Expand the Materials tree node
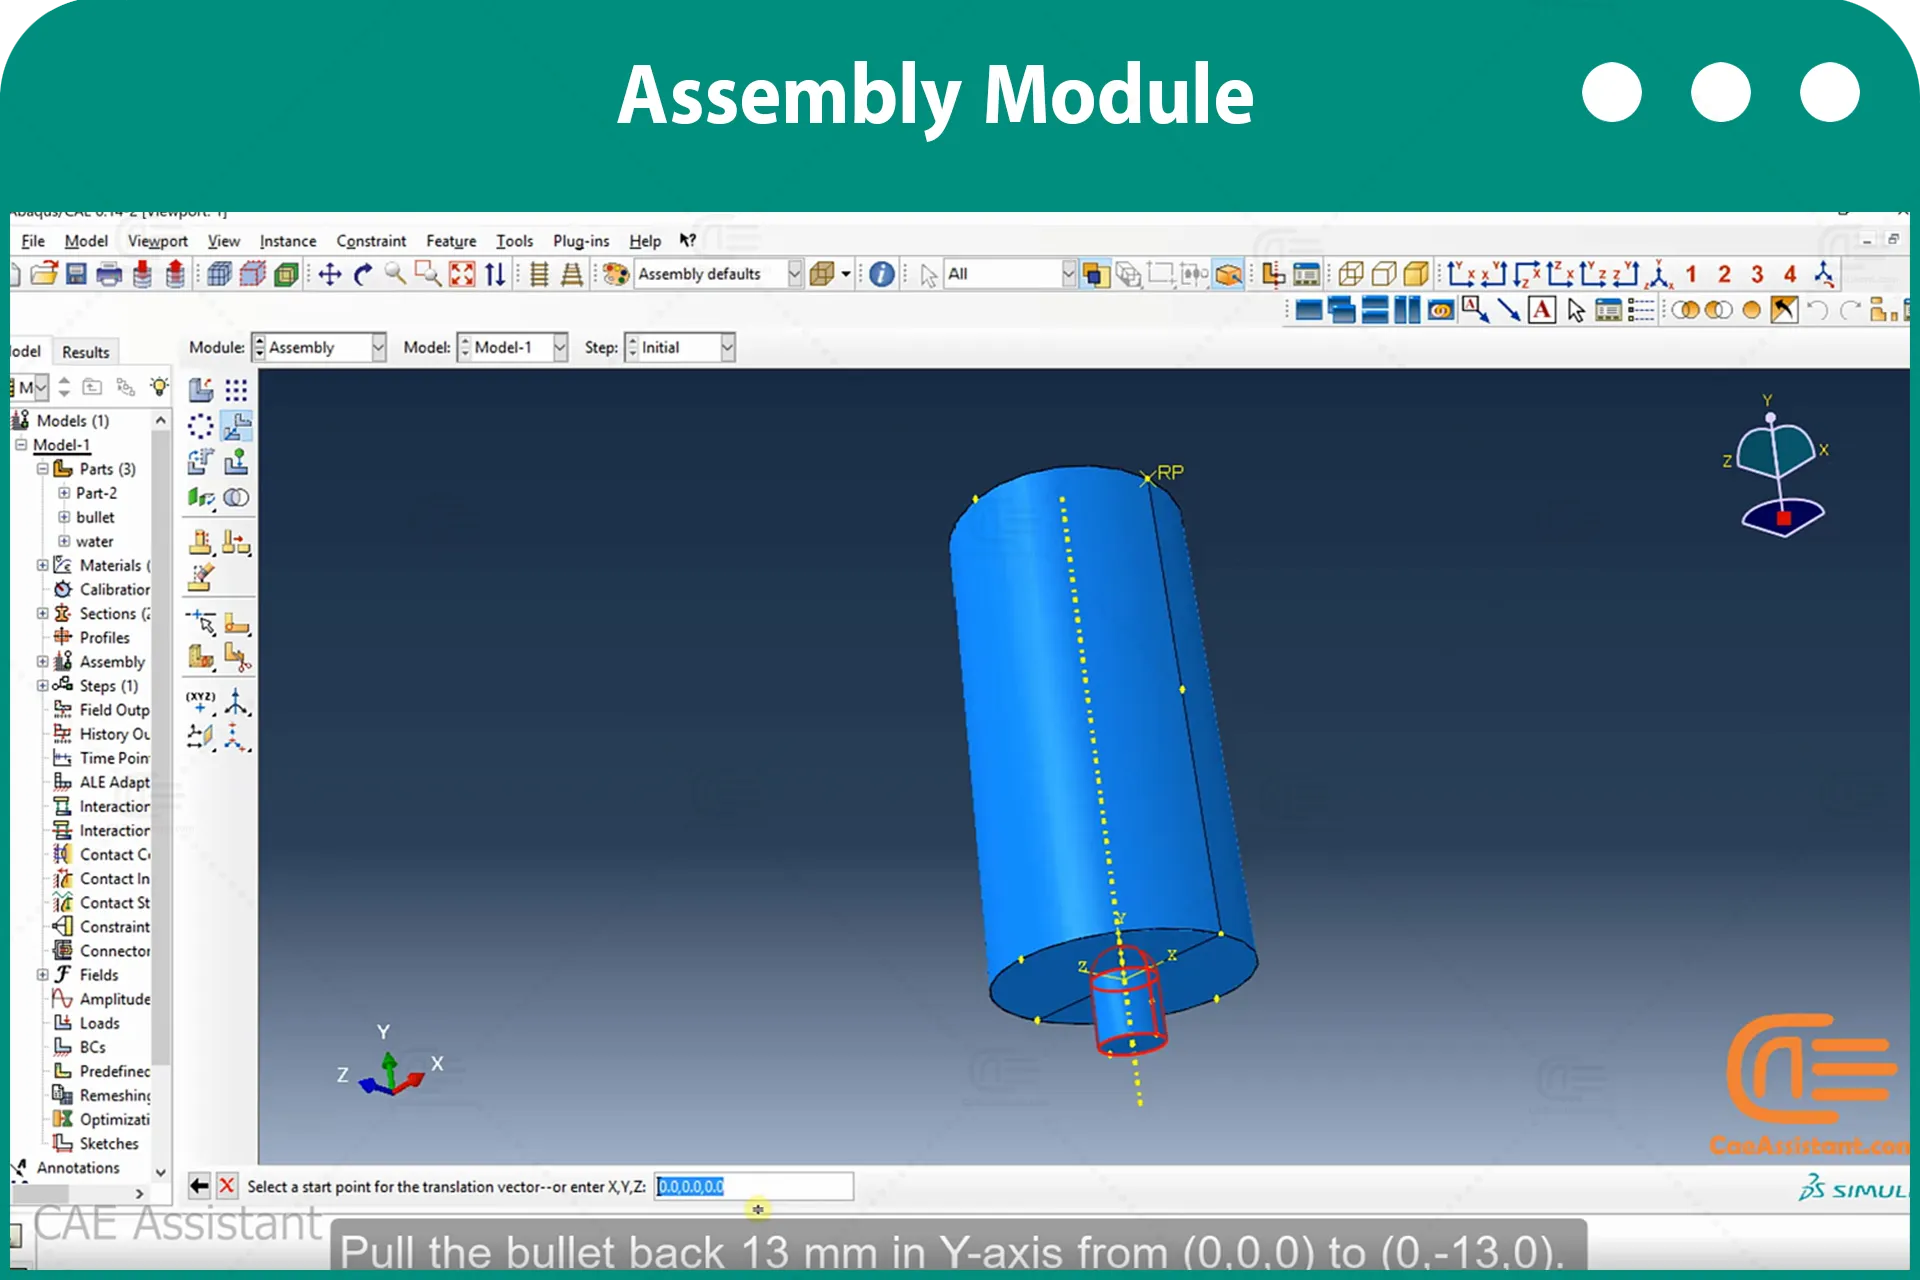The image size is (1920, 1280). (x=42, y=565)
